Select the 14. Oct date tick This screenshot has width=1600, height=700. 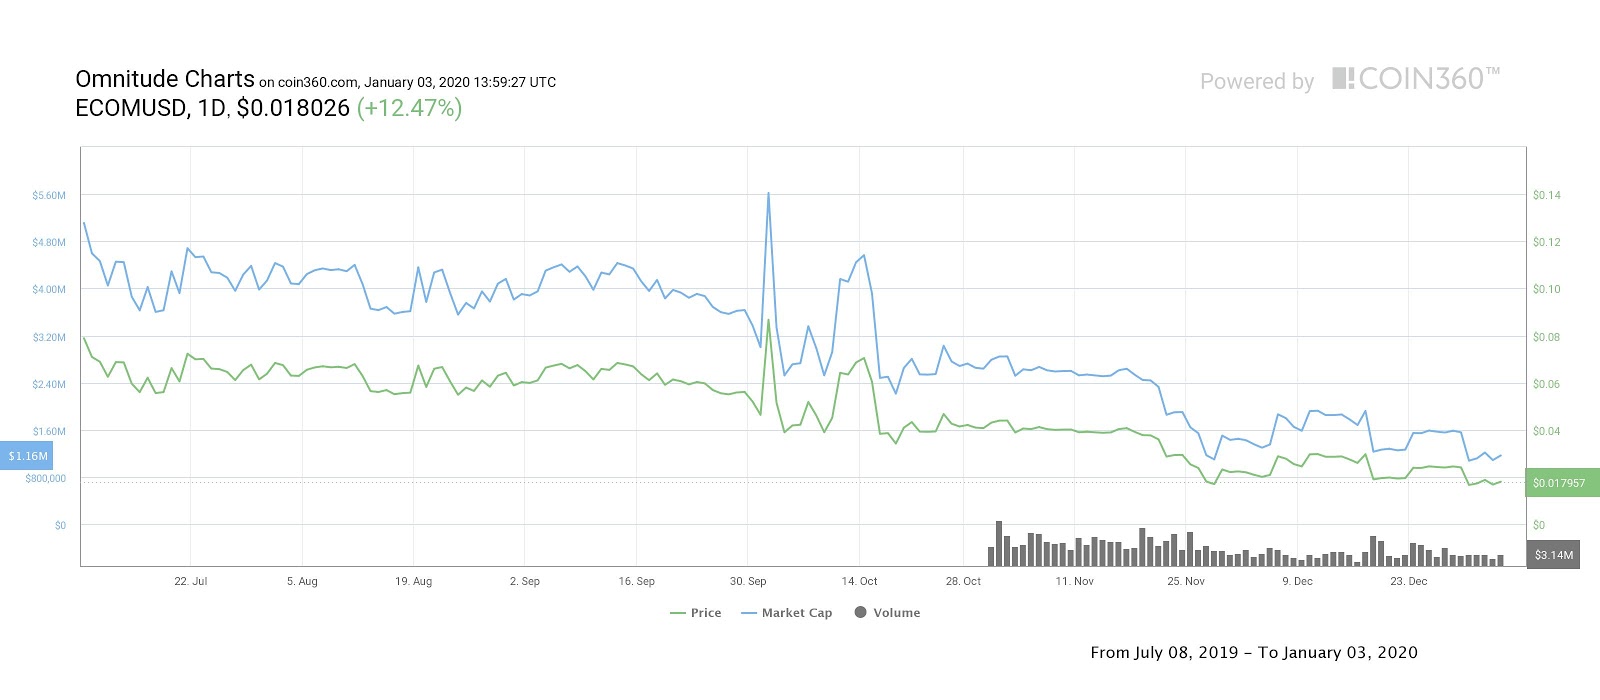[859, 581]
